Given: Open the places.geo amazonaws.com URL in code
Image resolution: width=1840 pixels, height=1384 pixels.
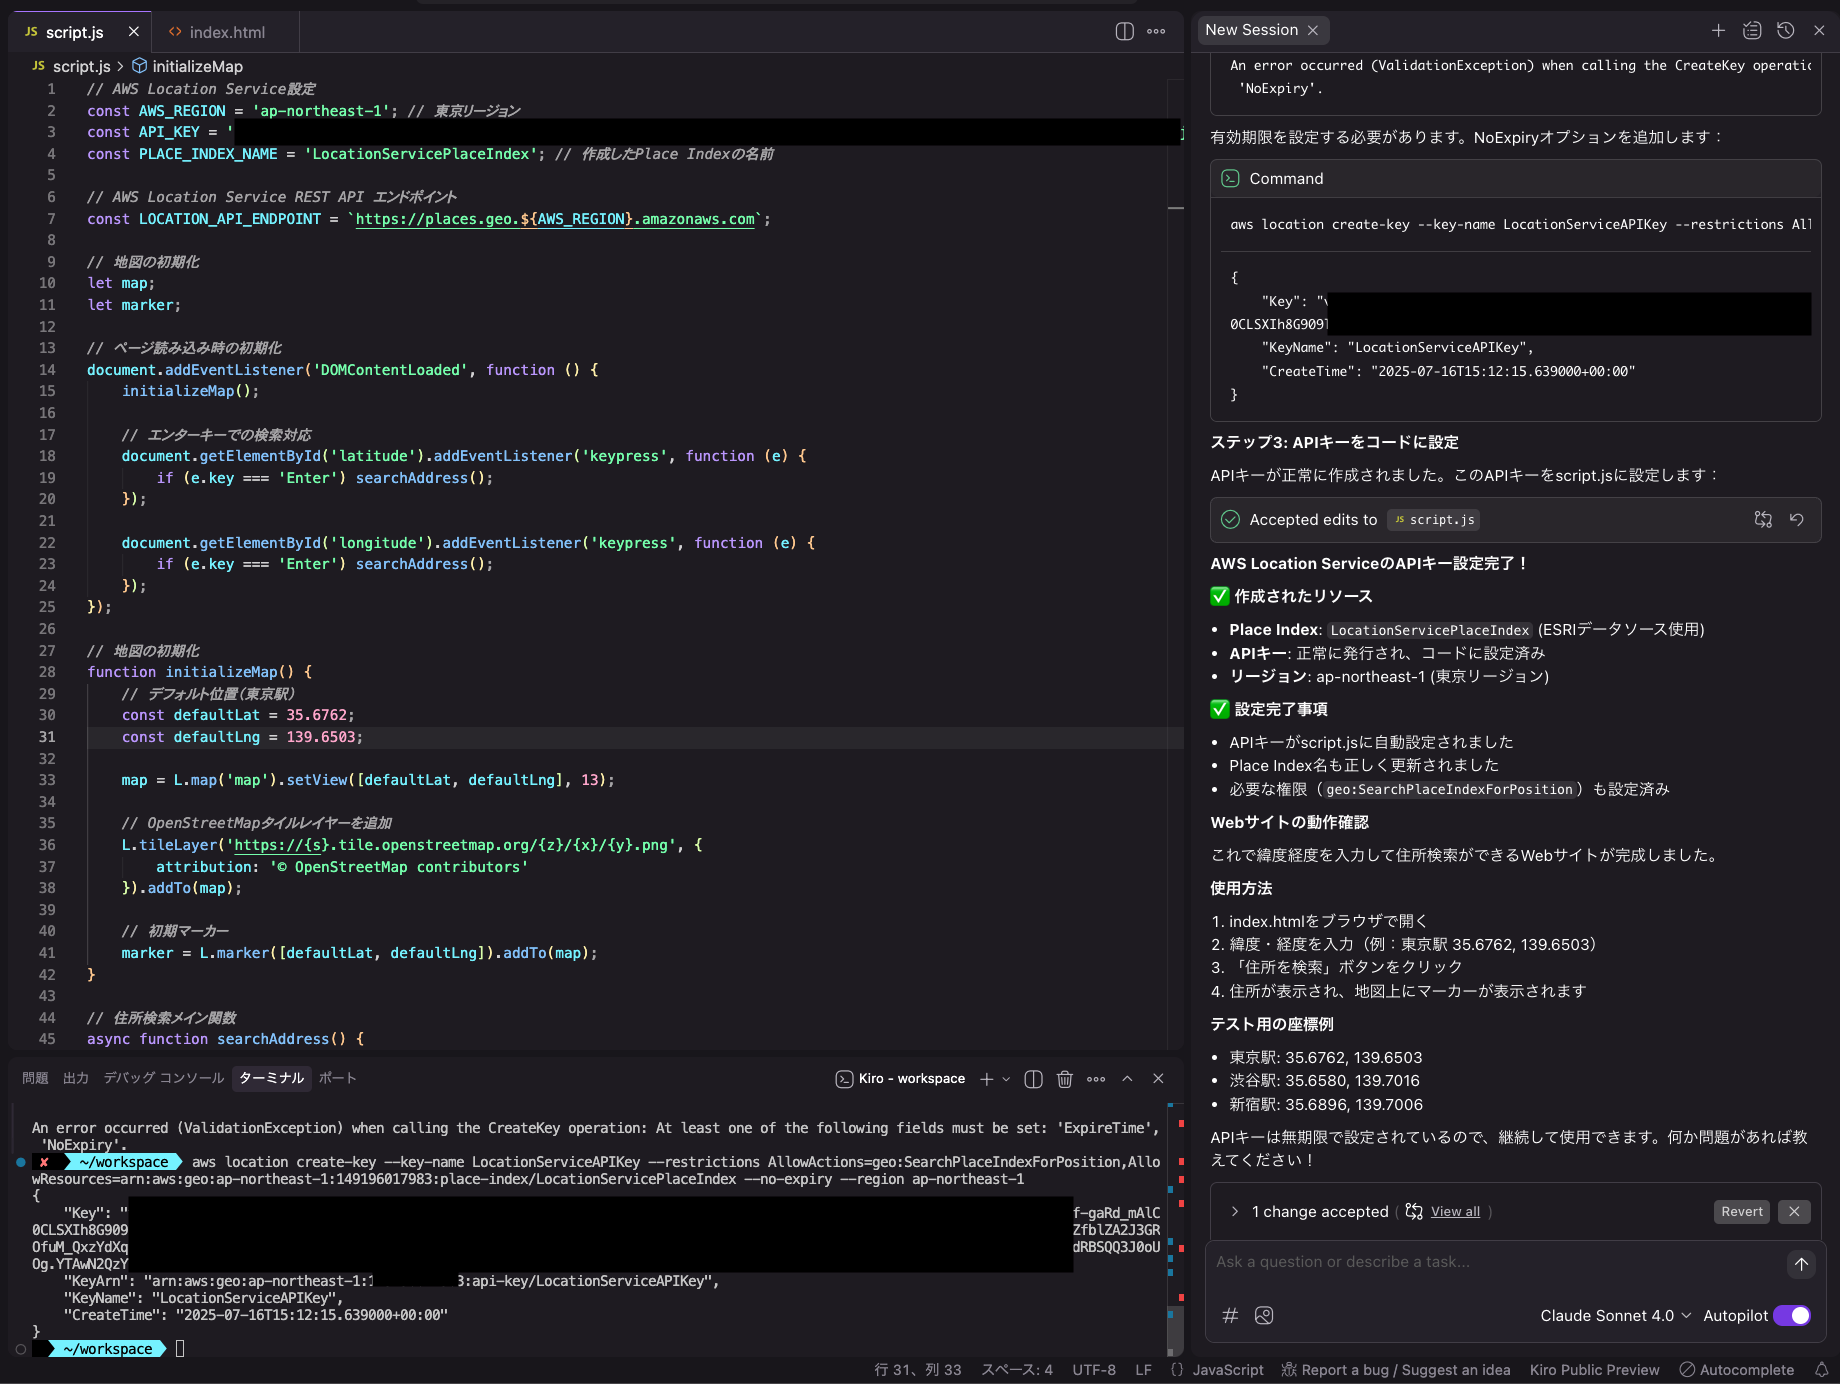Looking at the screenshot, I should tap(555, 219).
